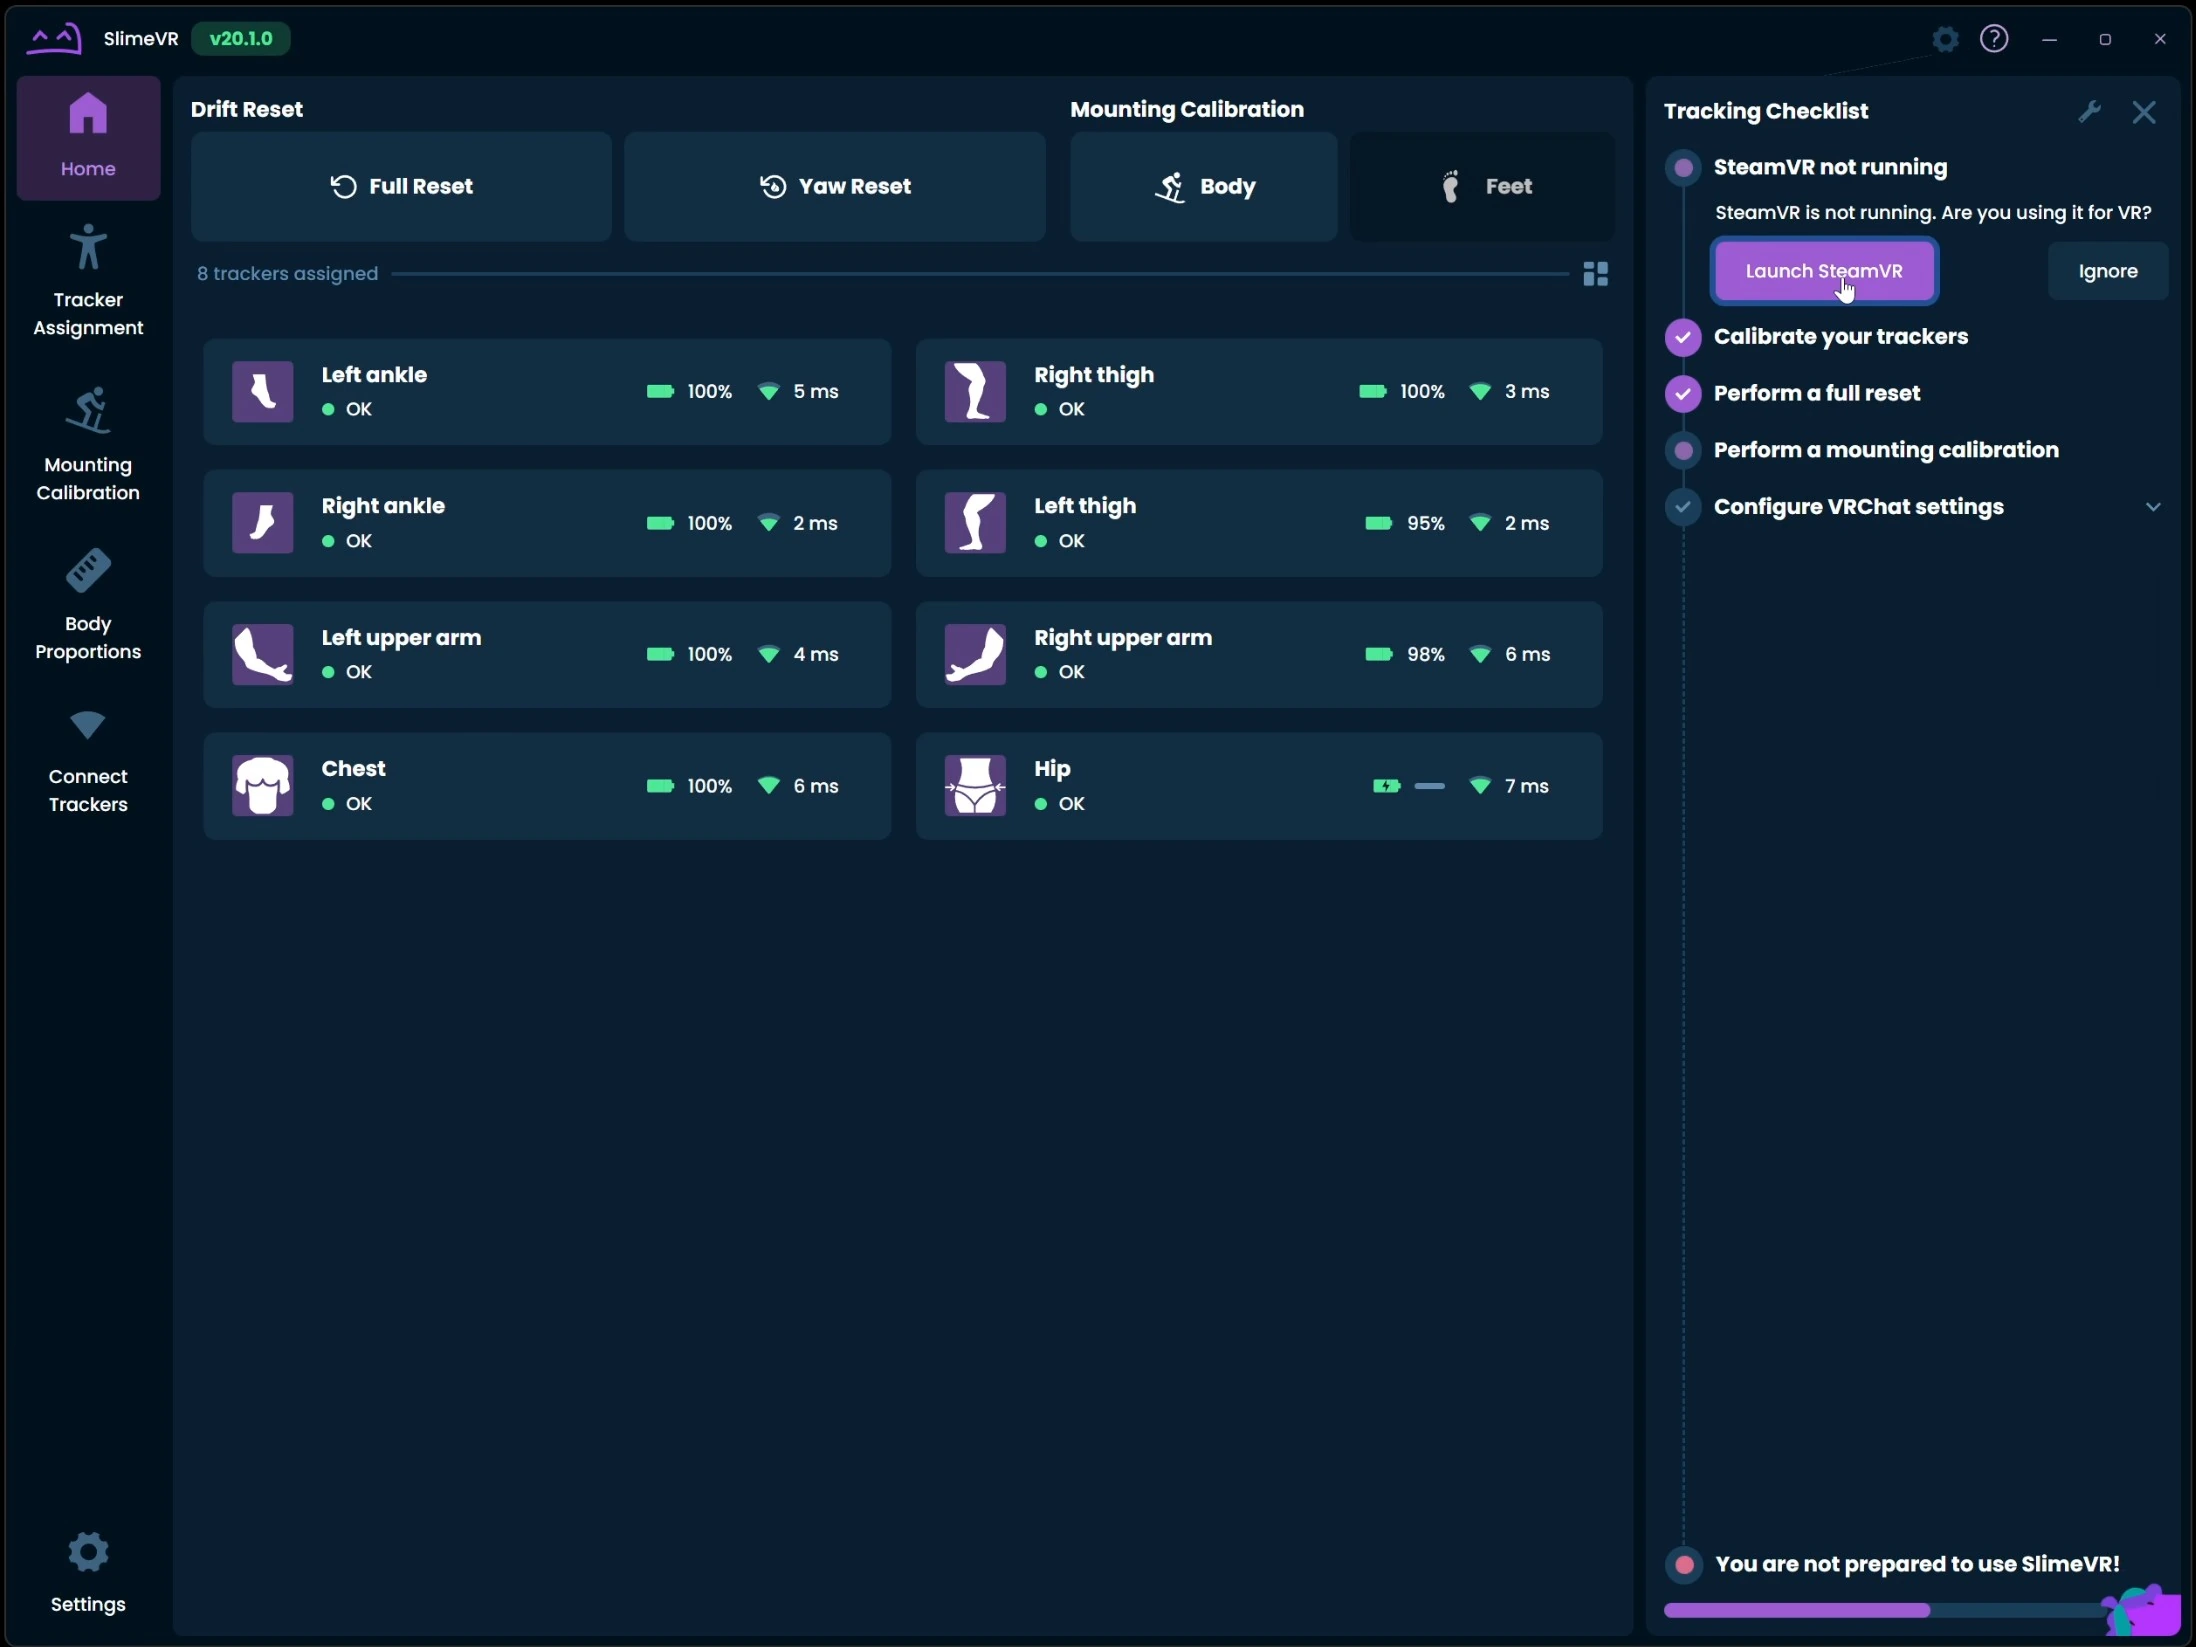Screen dimensions: 2196x1647
Task: Click the Hip tracker icon
Action: [x=975, y=786]
